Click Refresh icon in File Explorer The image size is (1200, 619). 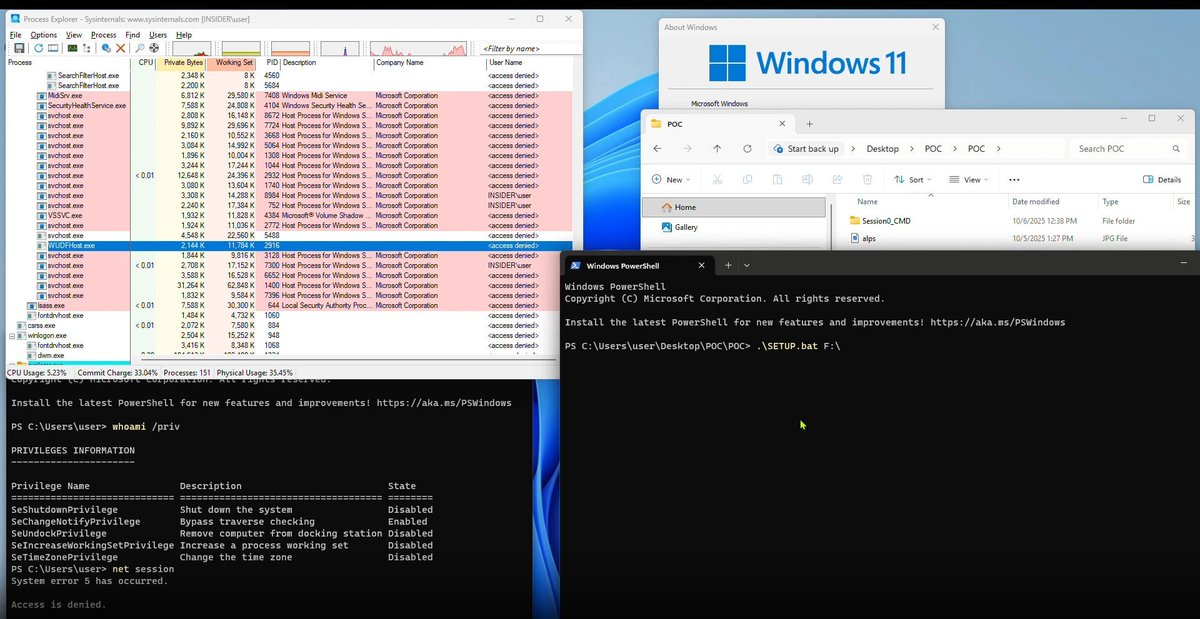point(747,148)
